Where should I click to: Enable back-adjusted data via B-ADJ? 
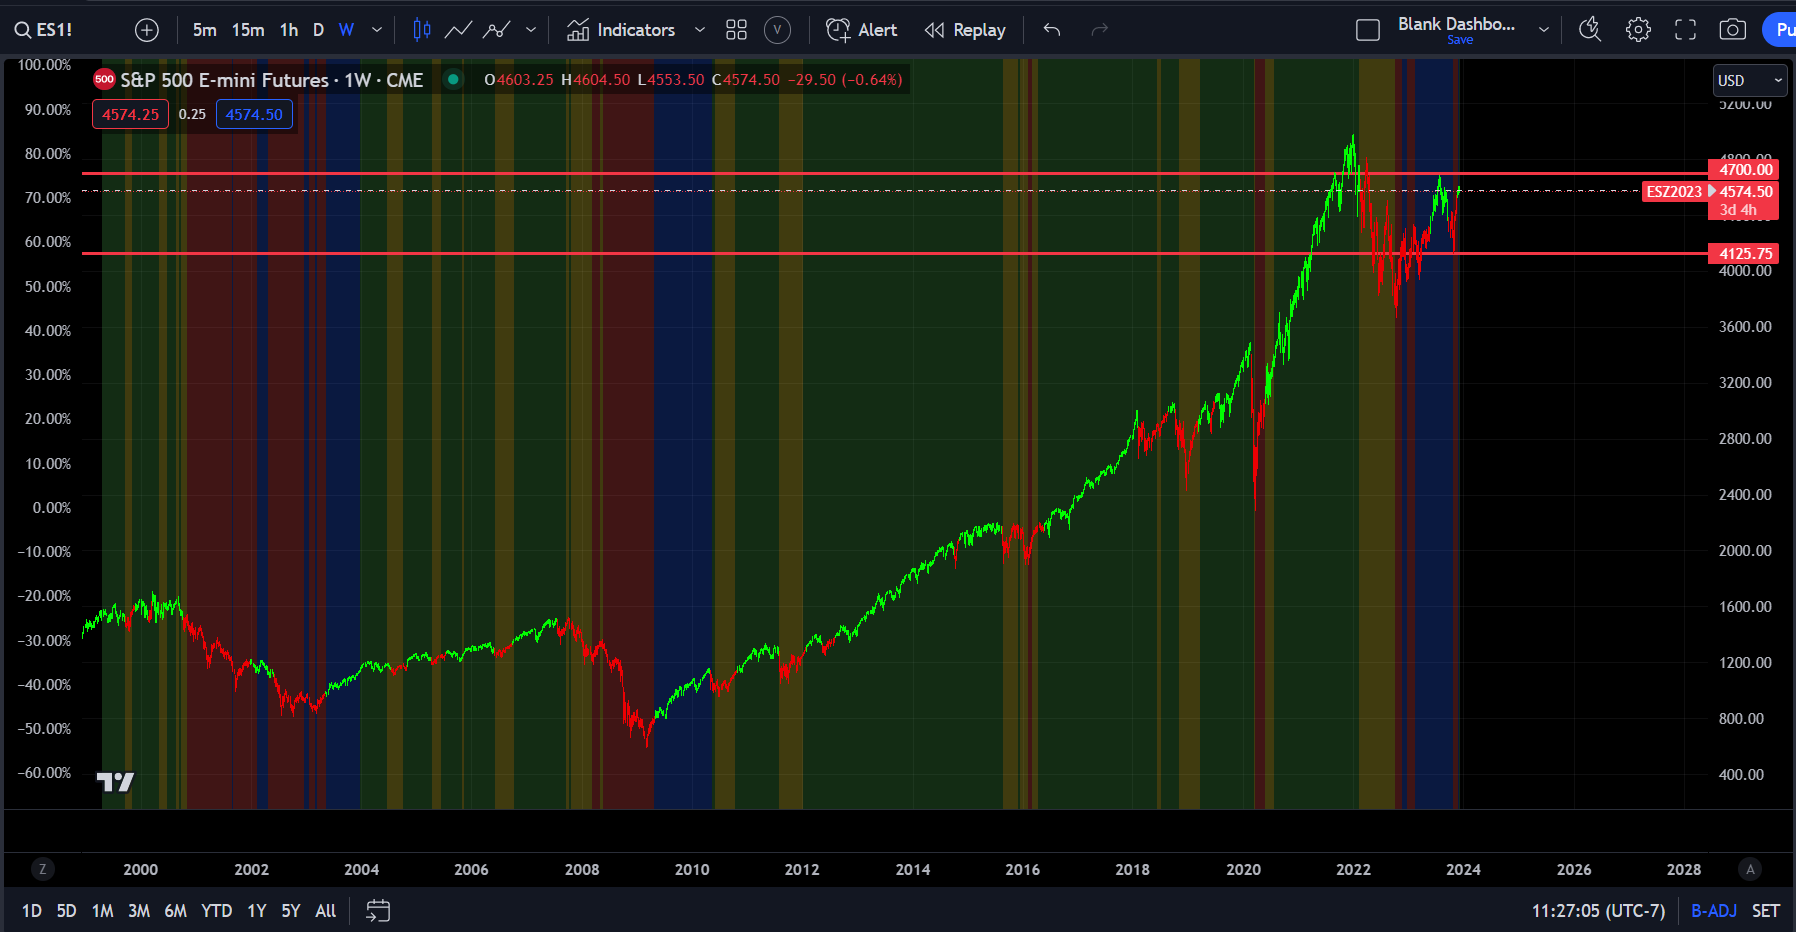(1713, 911)
